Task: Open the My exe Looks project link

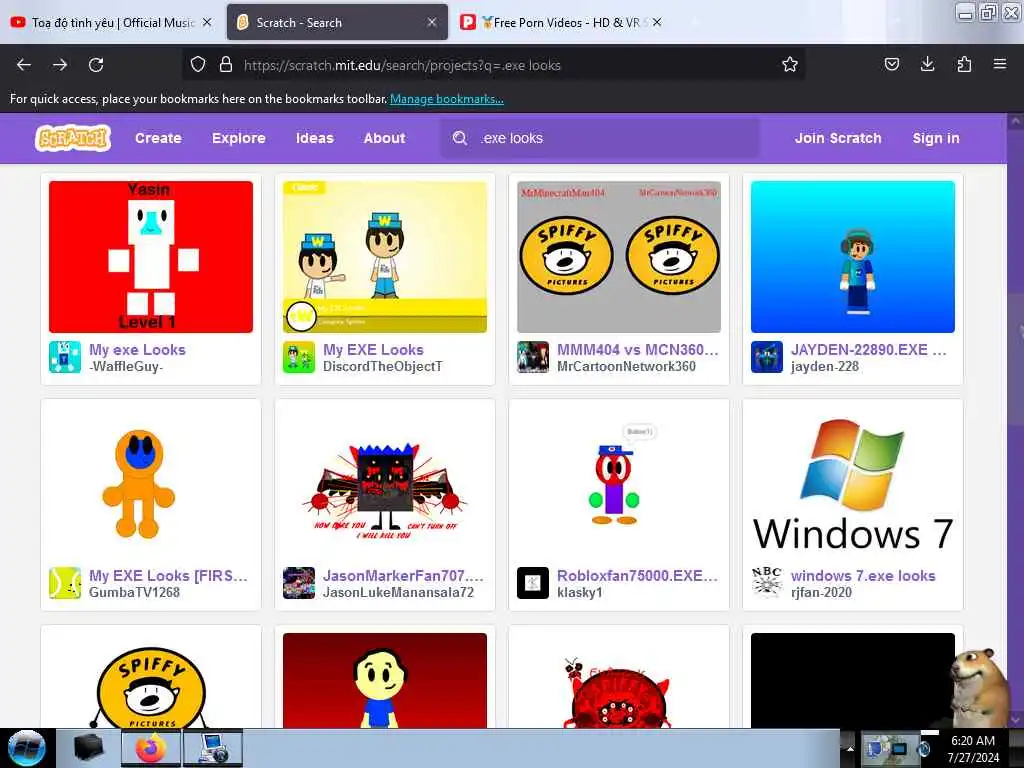Action: [x=137, y=349]
